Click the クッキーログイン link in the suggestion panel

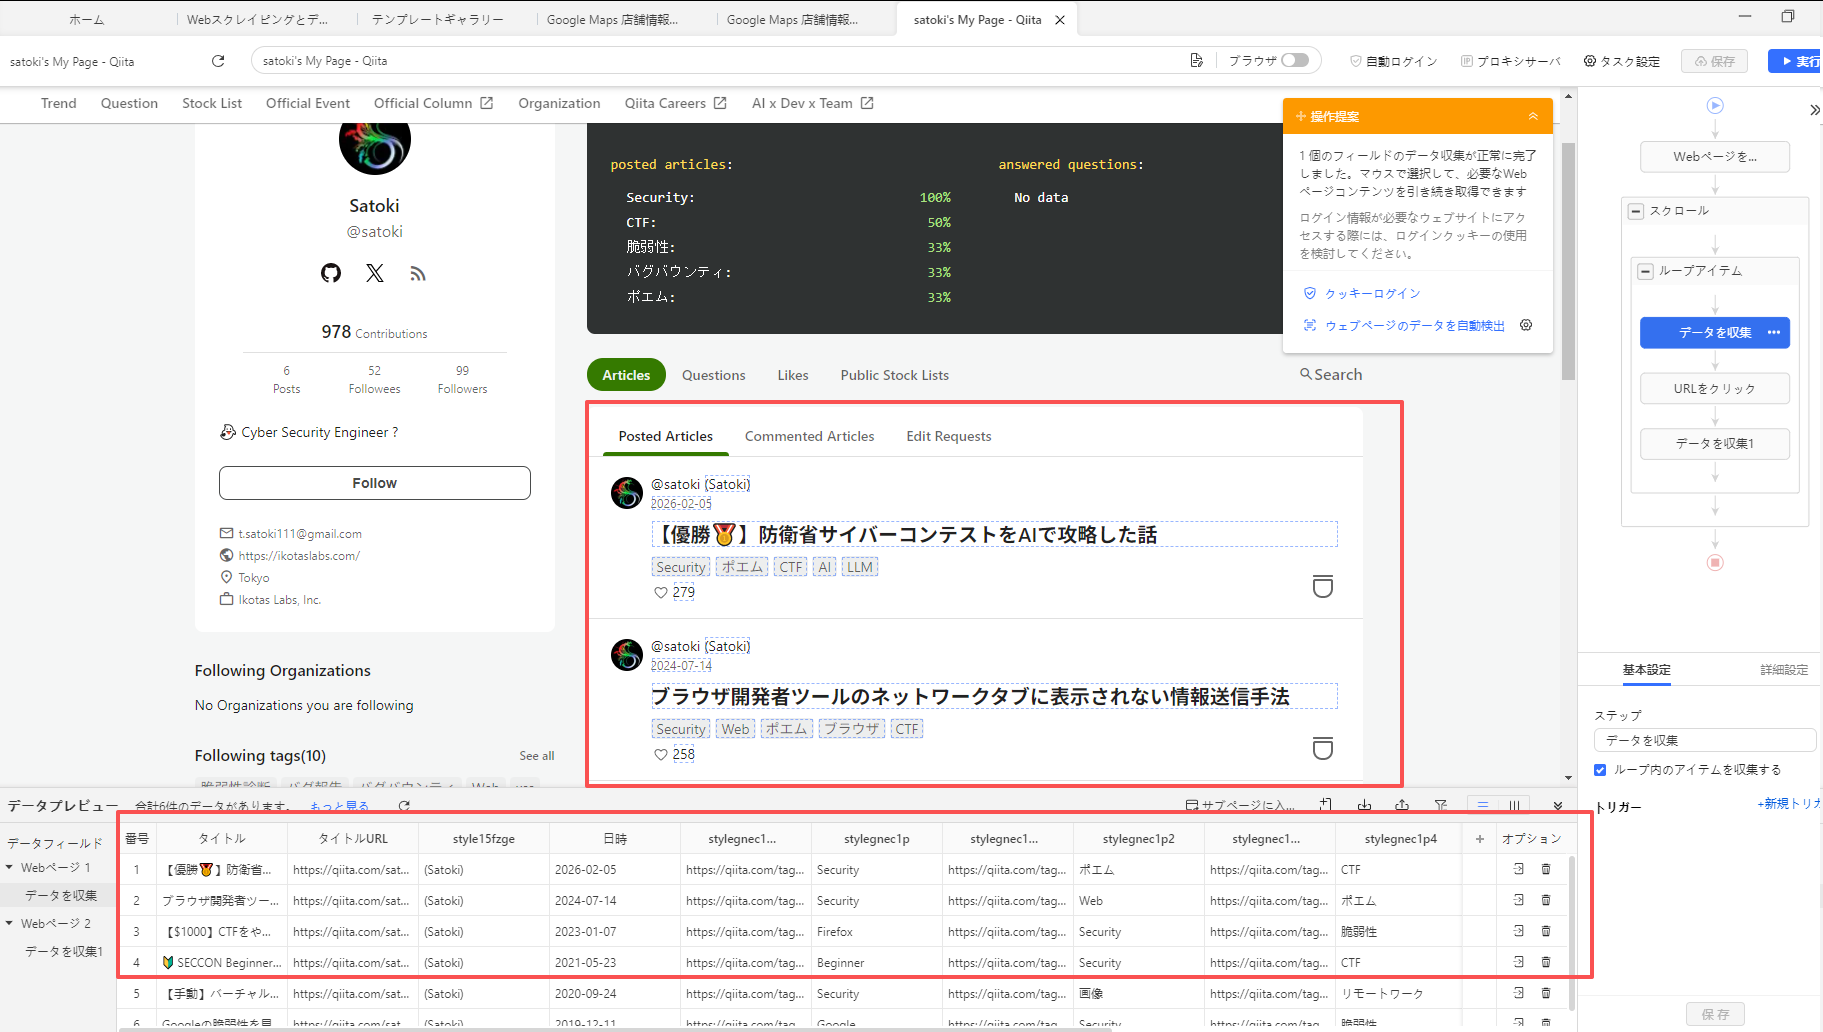coord(1371,292)
